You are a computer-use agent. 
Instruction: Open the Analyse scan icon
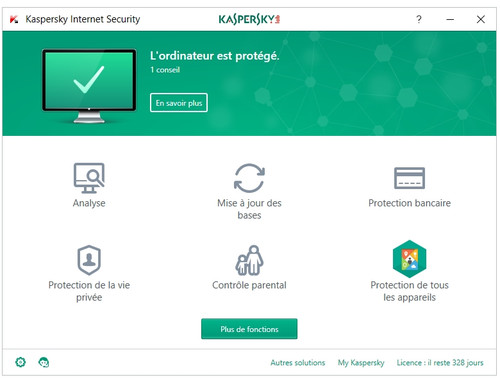pos(89,178)
